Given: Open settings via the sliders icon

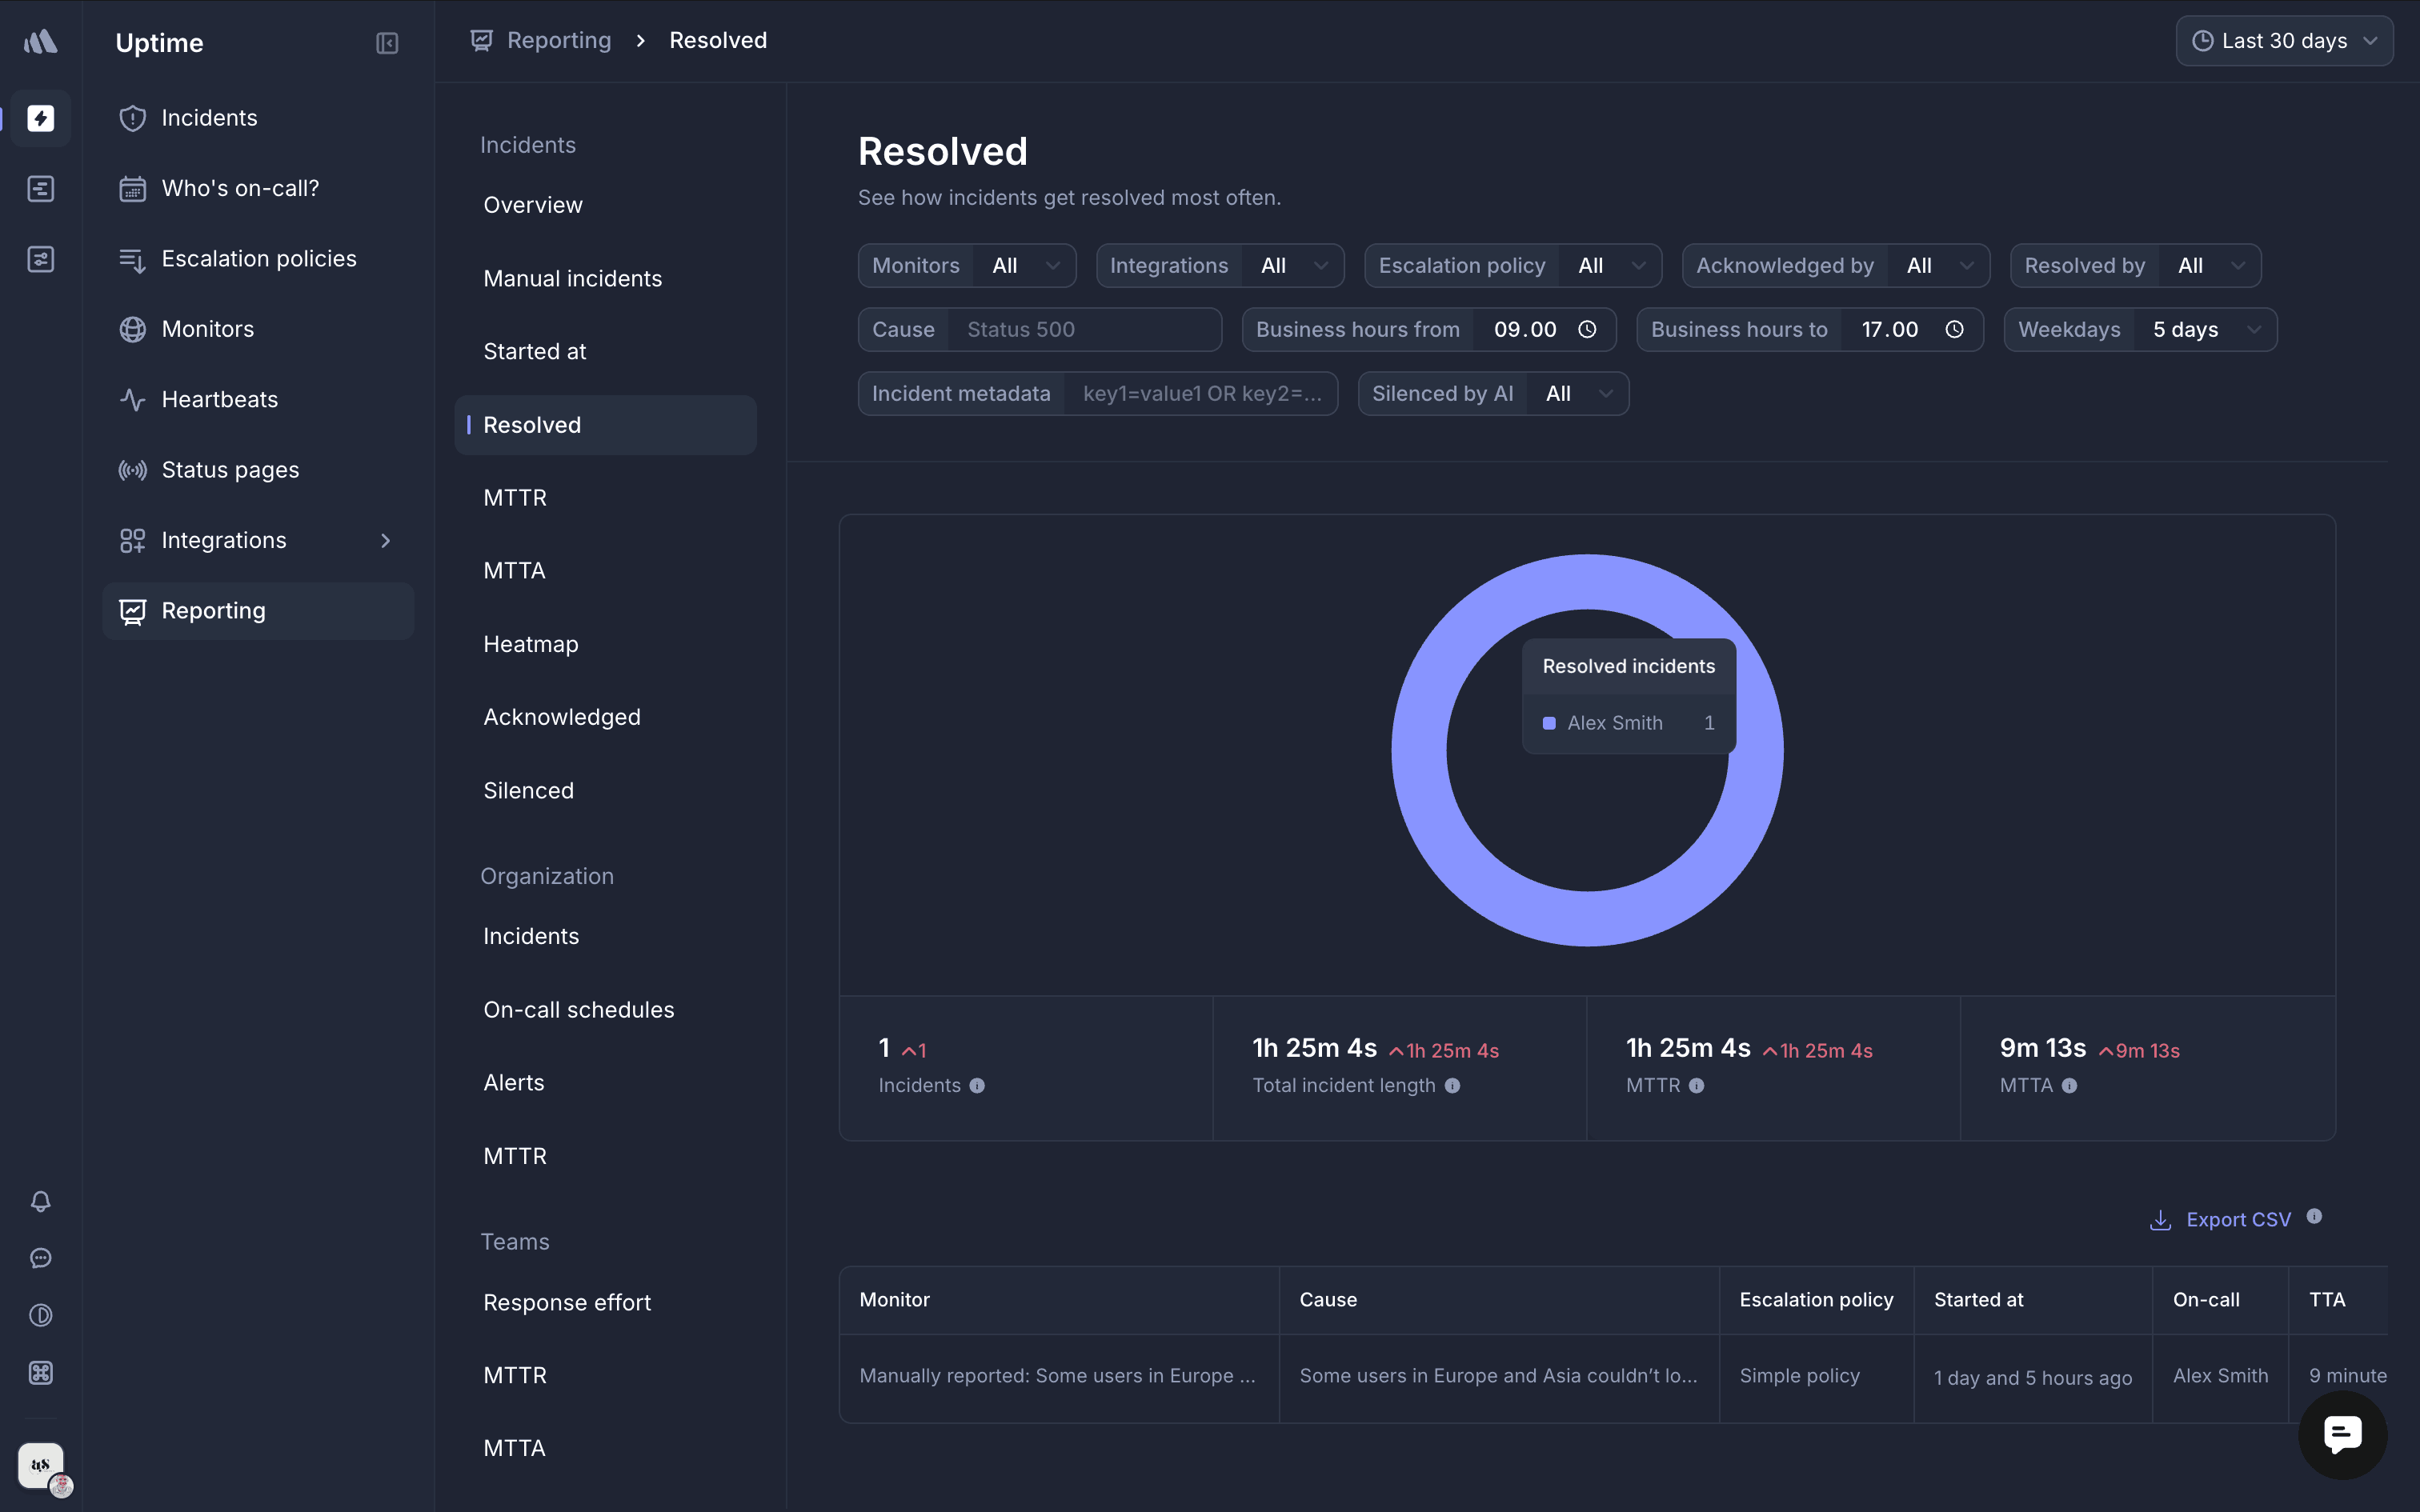Looking at the screenshot, I should pyautogui.click(x=40, y=258).
